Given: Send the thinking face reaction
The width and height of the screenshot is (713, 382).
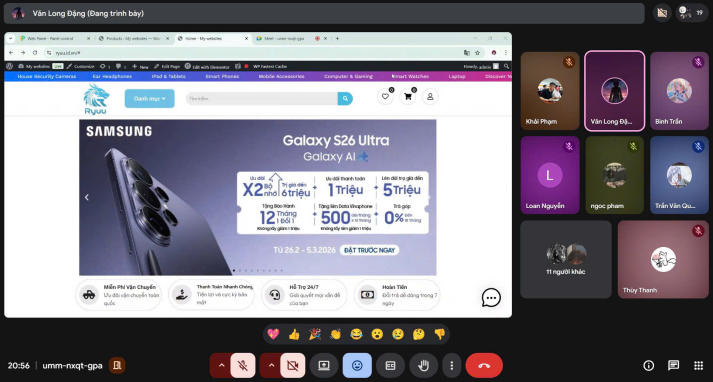Looking at the screenshot, I should [x=418, y=334].
